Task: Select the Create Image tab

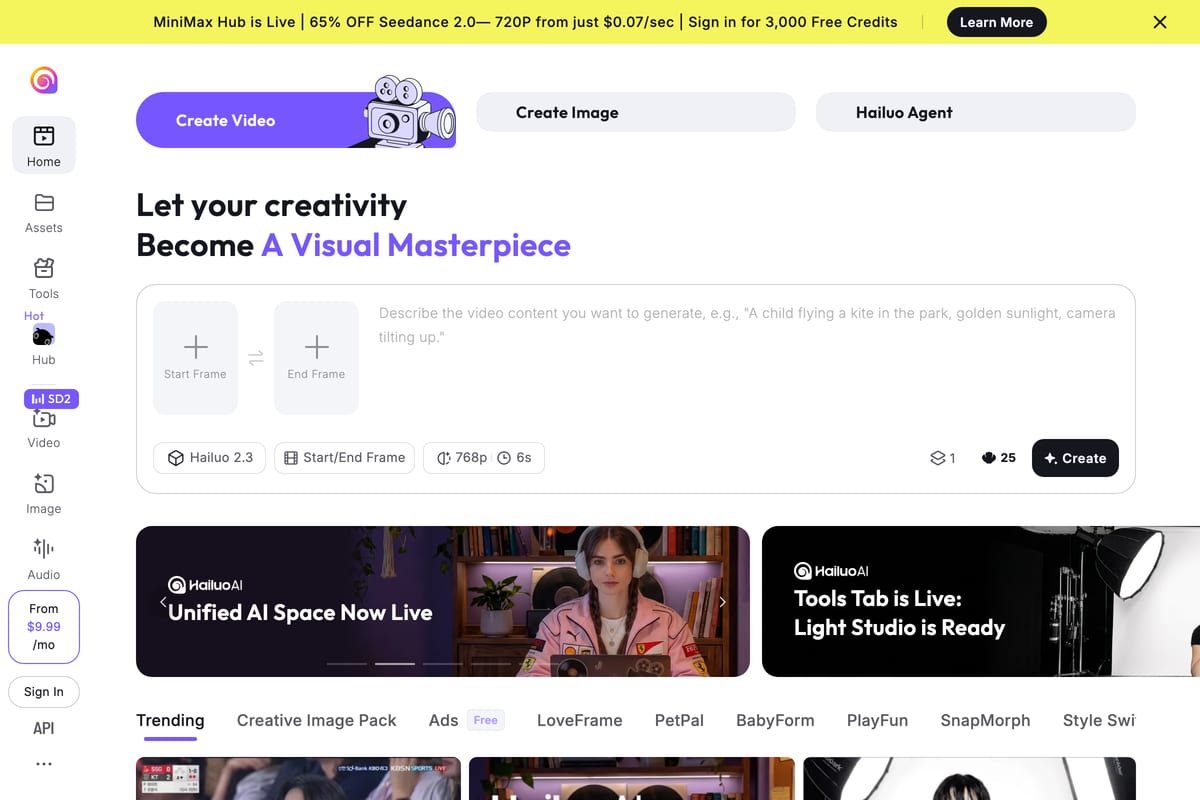Action: (x=636, y=112)
